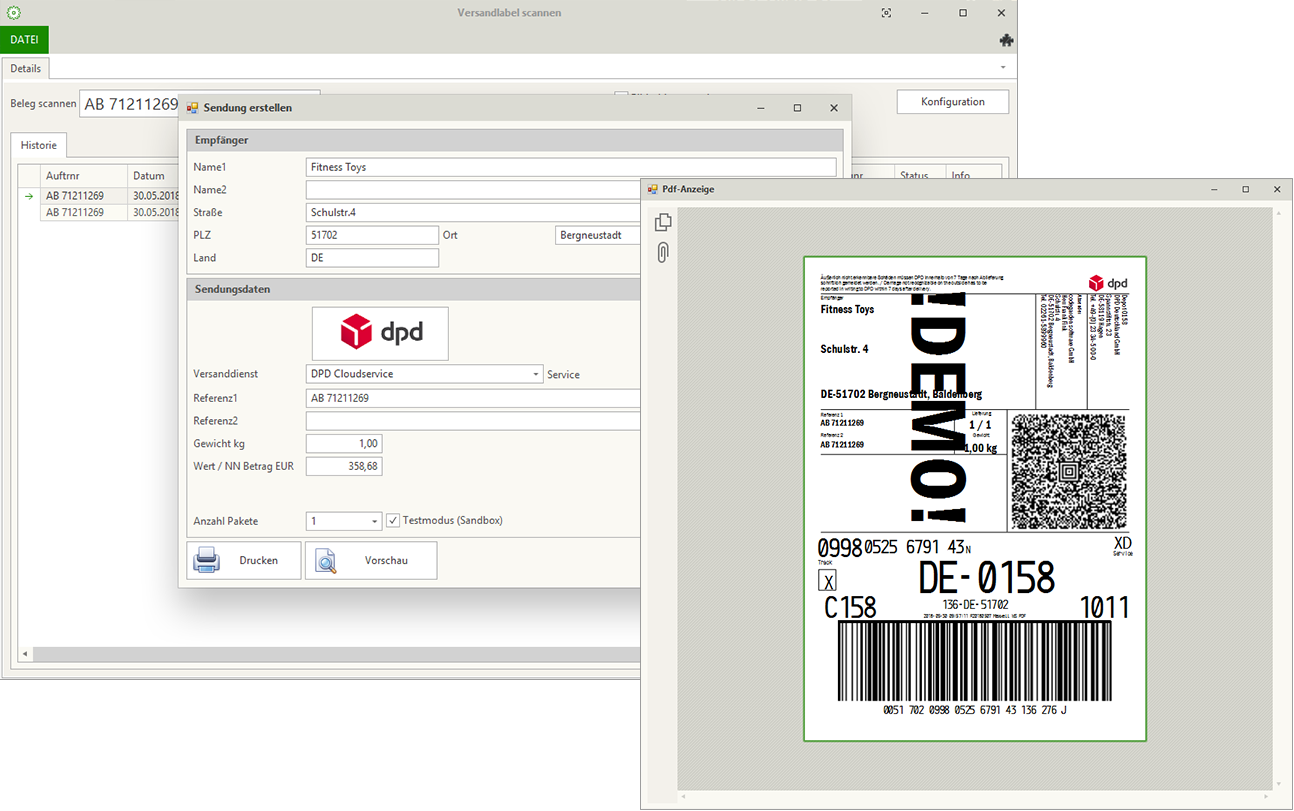
Task: Click the empty Referenz2 field
Action: tap(473, 421)
